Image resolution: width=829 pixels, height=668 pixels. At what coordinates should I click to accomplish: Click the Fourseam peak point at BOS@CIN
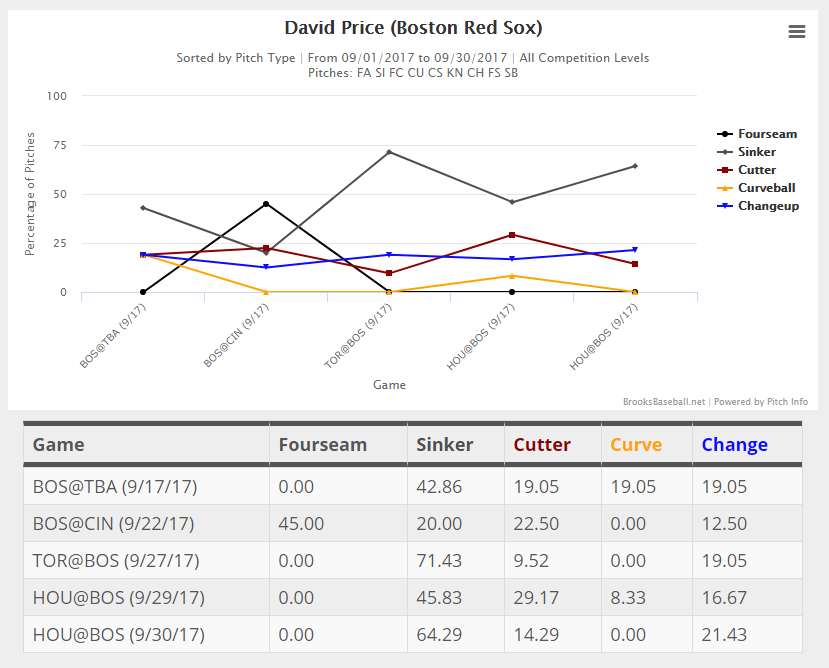(266, 204)
